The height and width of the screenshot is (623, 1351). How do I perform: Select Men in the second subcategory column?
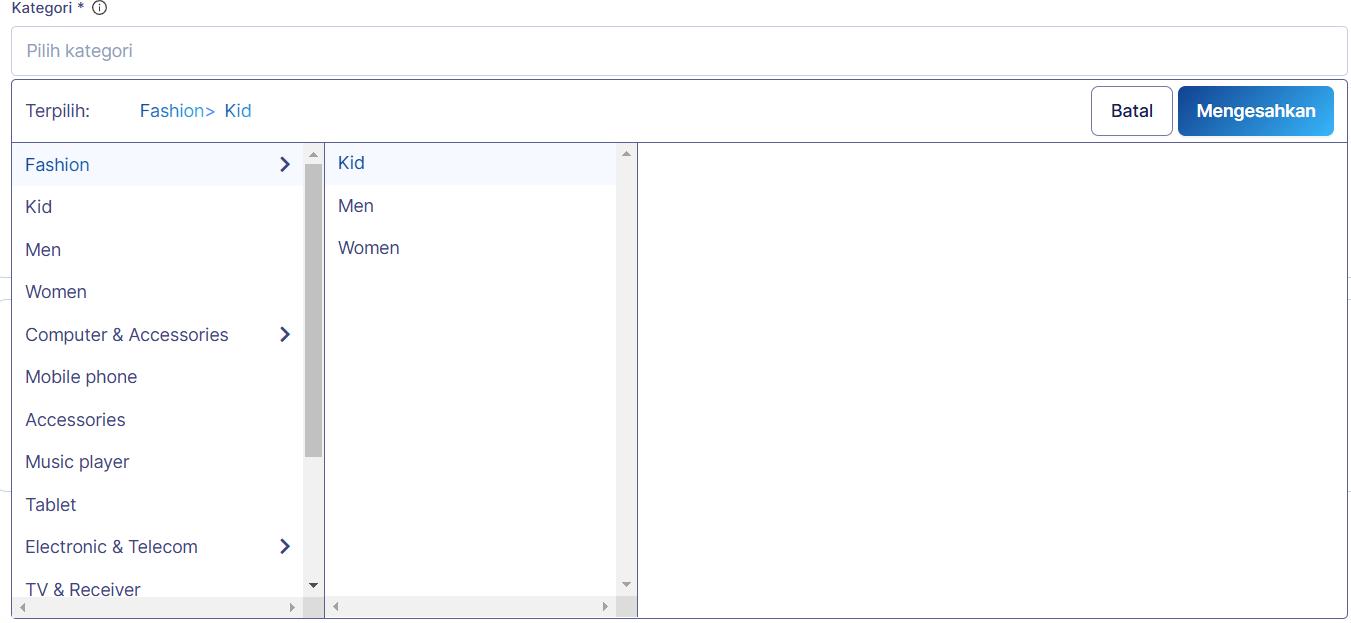click(356, 206)
